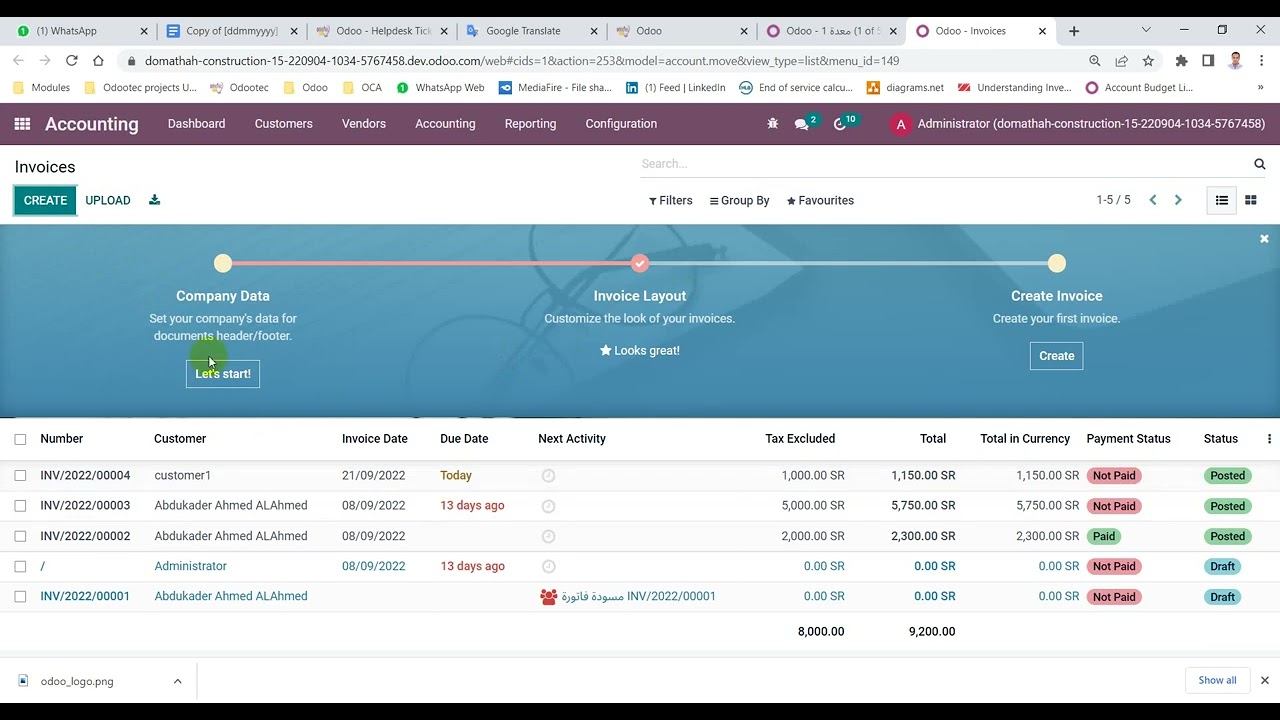The width and height of the screenshot is (1280, 720).
Task: Open the activities clock icon
Action: pos(840,124)
